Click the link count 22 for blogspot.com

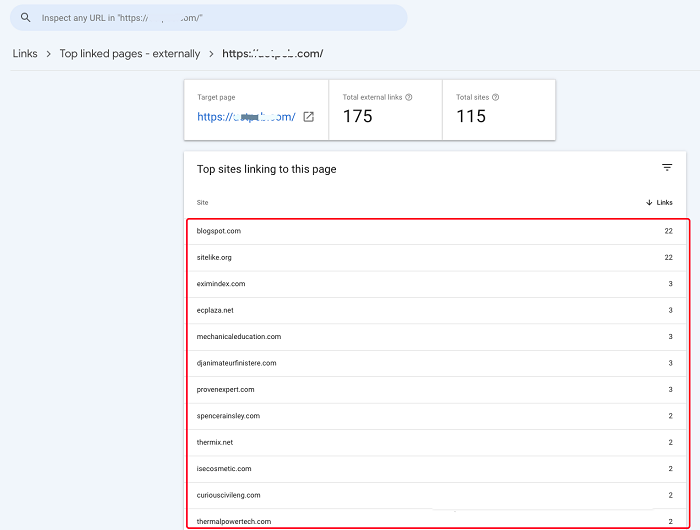668,231
